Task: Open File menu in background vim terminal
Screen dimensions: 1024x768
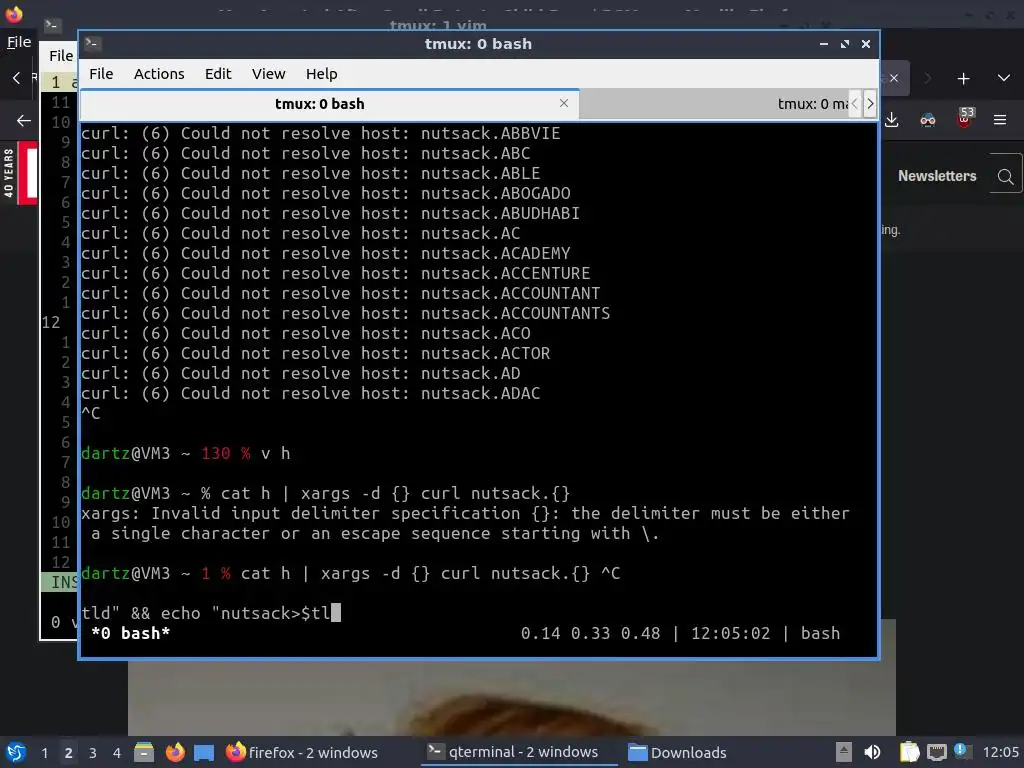Action: [61, 56]
